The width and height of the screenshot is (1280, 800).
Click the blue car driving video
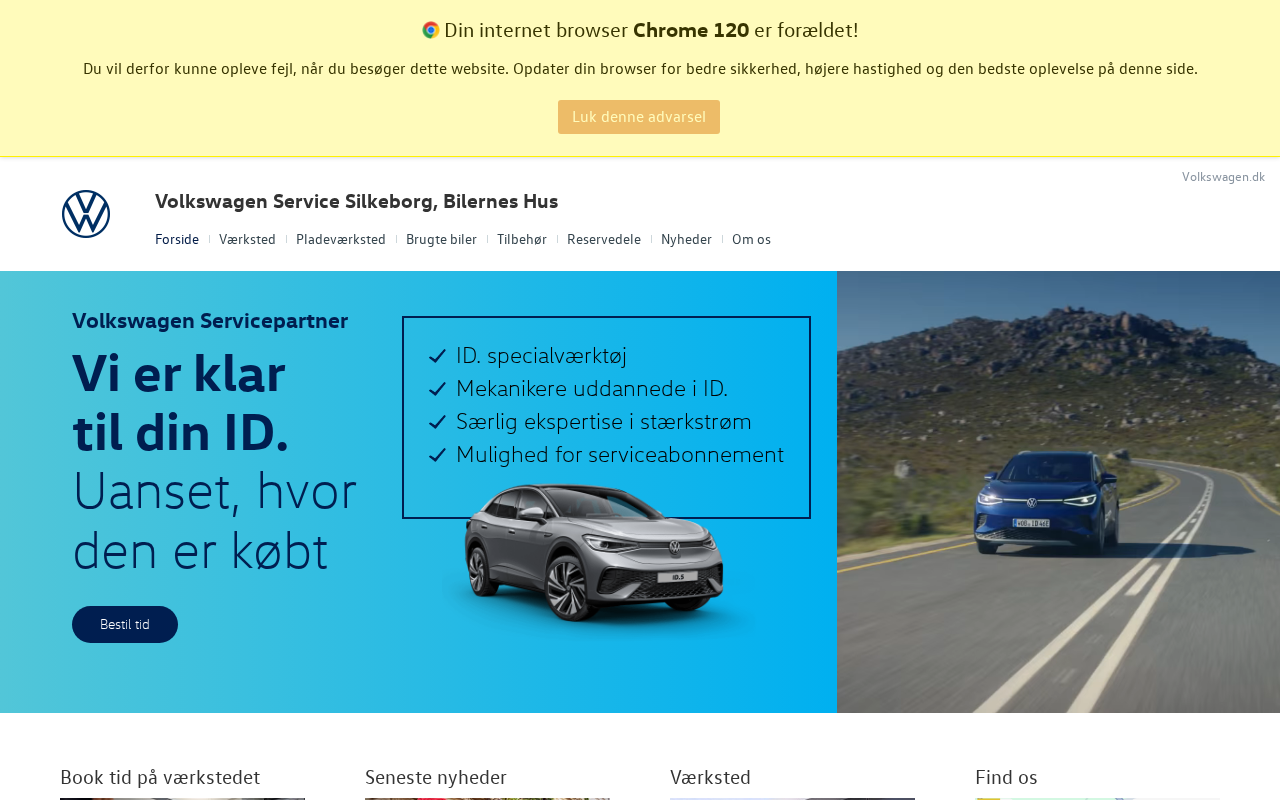click(1058, 492)
